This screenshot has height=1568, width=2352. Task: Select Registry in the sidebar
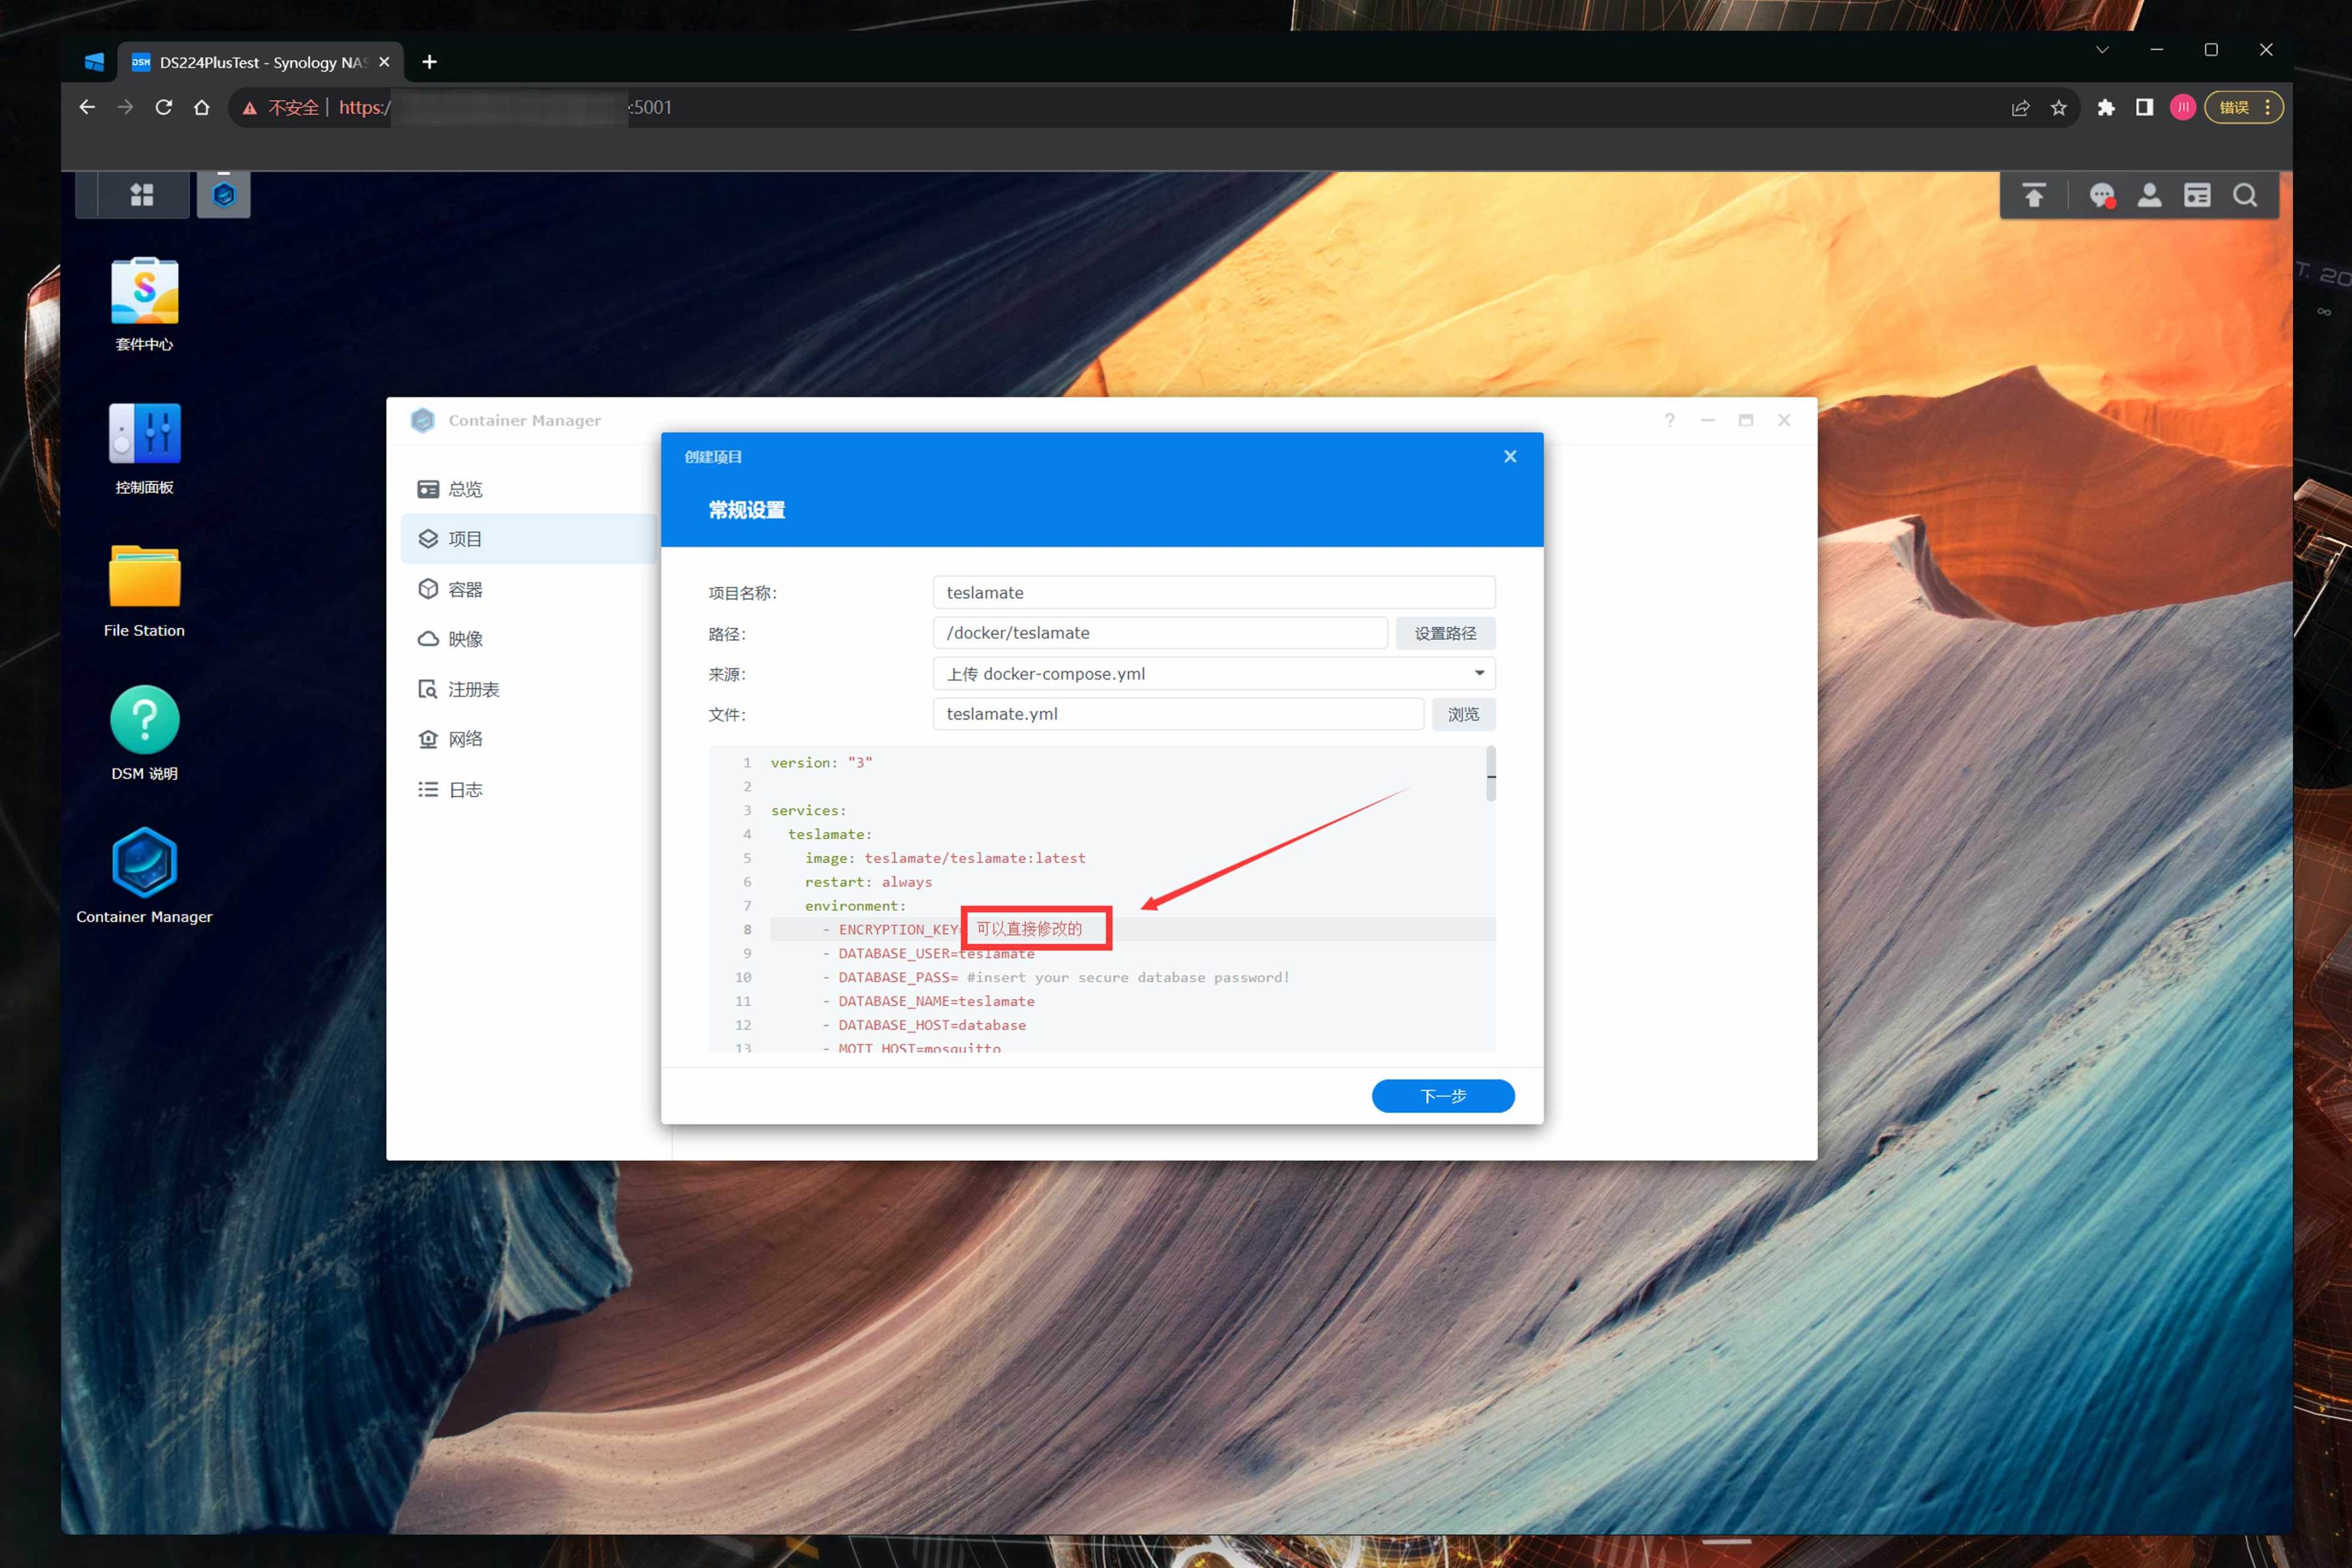472,689
